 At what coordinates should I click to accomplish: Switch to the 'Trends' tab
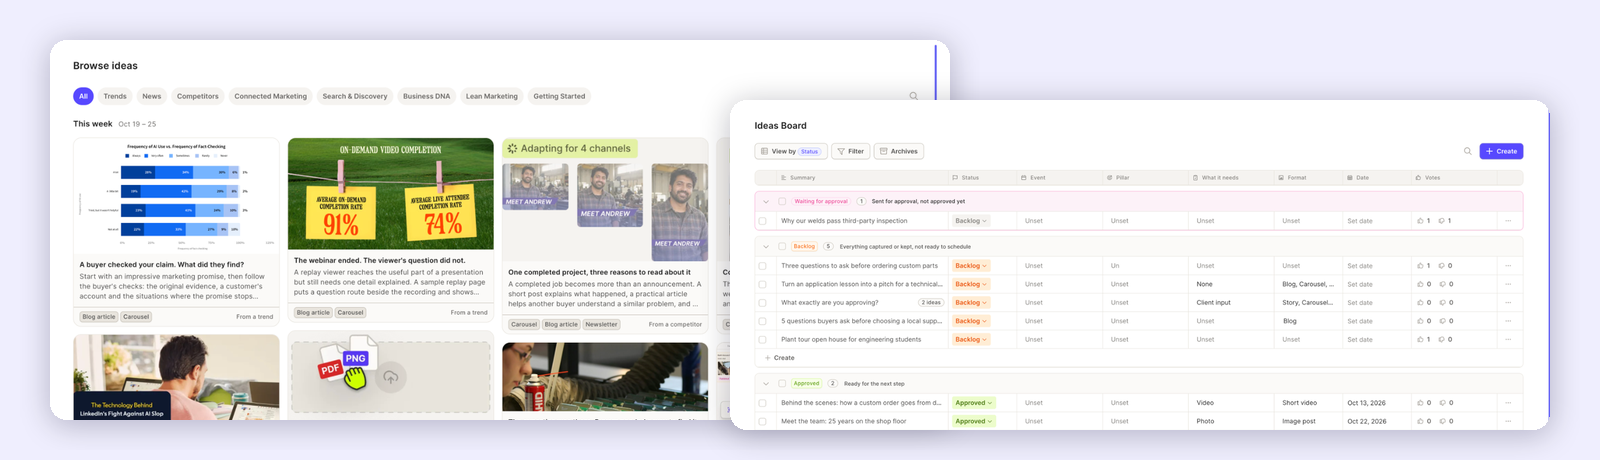click(x=115, y=96)
